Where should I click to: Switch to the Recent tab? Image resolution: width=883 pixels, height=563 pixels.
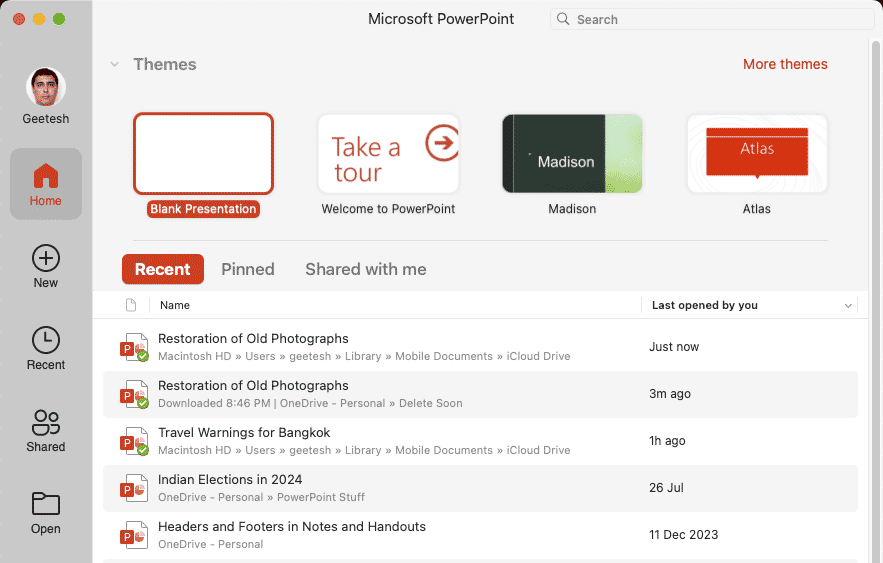pyautogui.click(x=163, y=269)
